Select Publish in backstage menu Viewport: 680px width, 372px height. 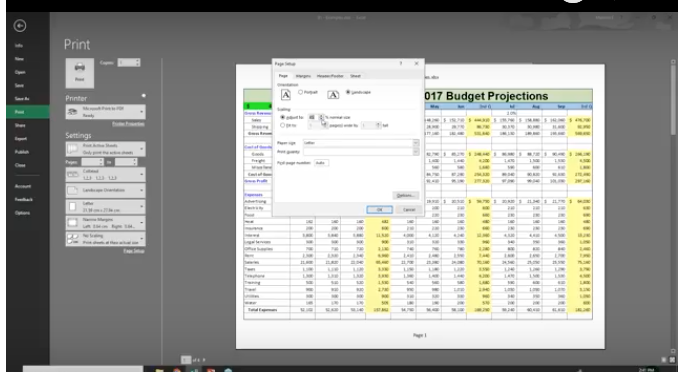tap(22, 152)
